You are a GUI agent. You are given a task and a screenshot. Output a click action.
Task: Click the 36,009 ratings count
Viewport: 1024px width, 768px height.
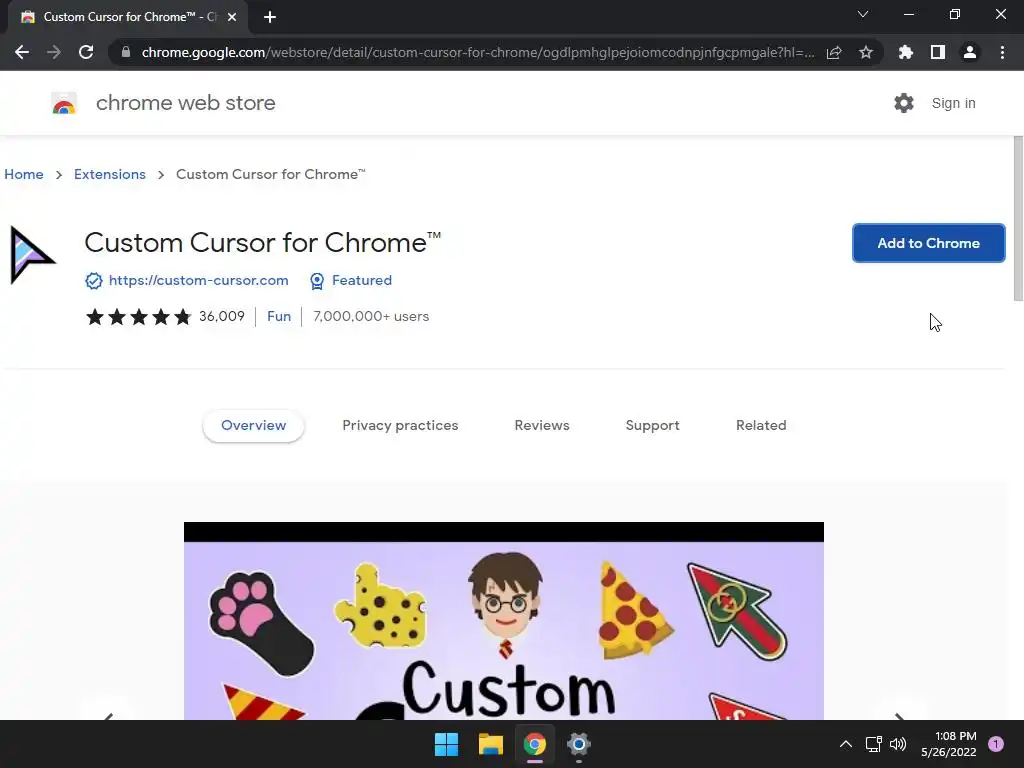[222, 316]
